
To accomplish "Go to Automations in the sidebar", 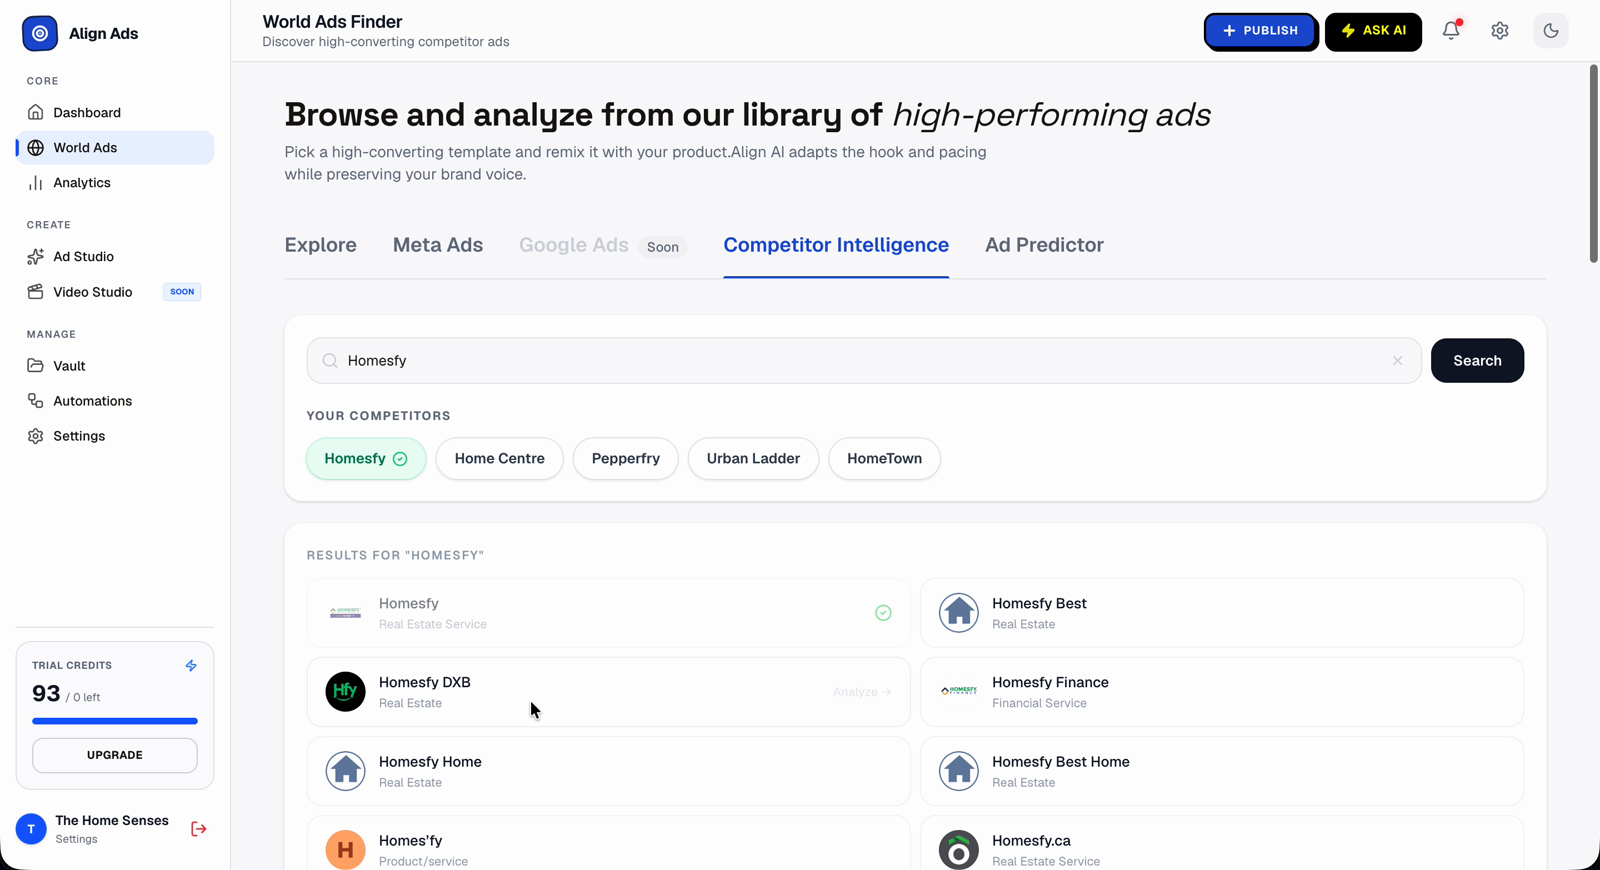I will coord(115,401).
